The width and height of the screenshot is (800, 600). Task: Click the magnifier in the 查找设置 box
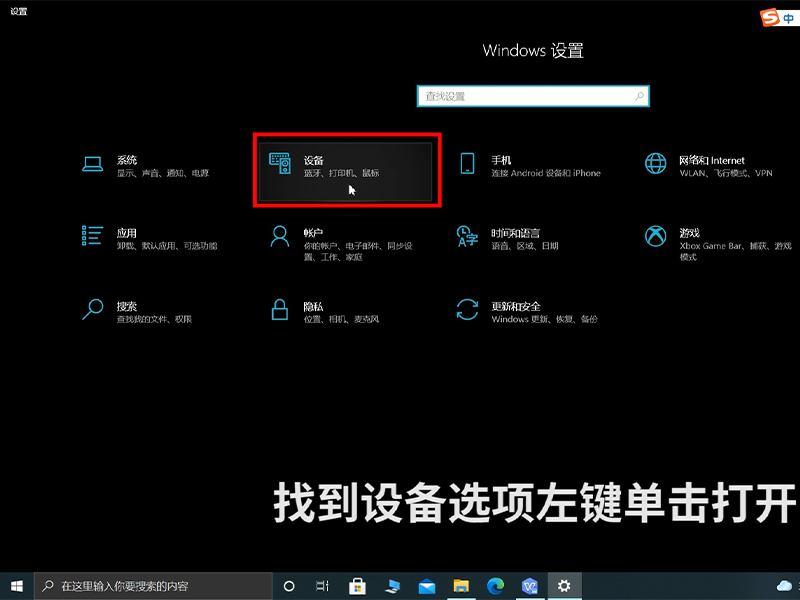(x=639, y=96)
